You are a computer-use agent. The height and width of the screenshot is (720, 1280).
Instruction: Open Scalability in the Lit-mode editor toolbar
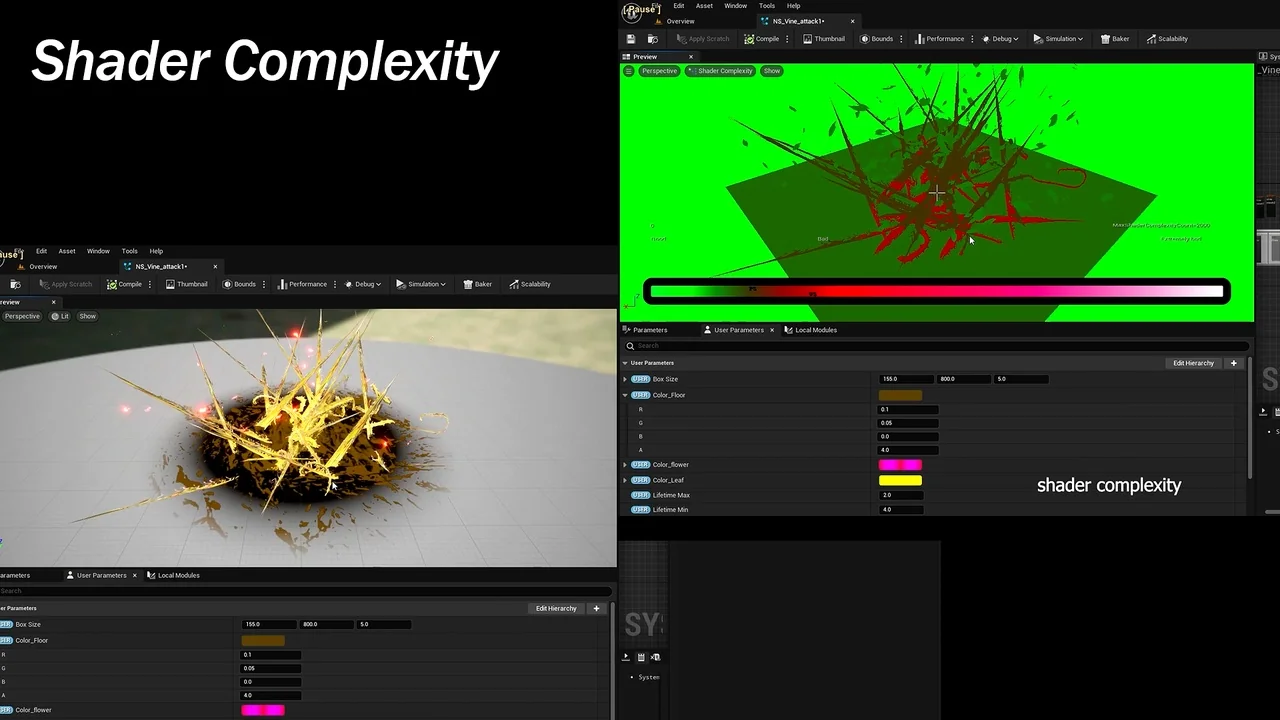click(x=530, y=284)
